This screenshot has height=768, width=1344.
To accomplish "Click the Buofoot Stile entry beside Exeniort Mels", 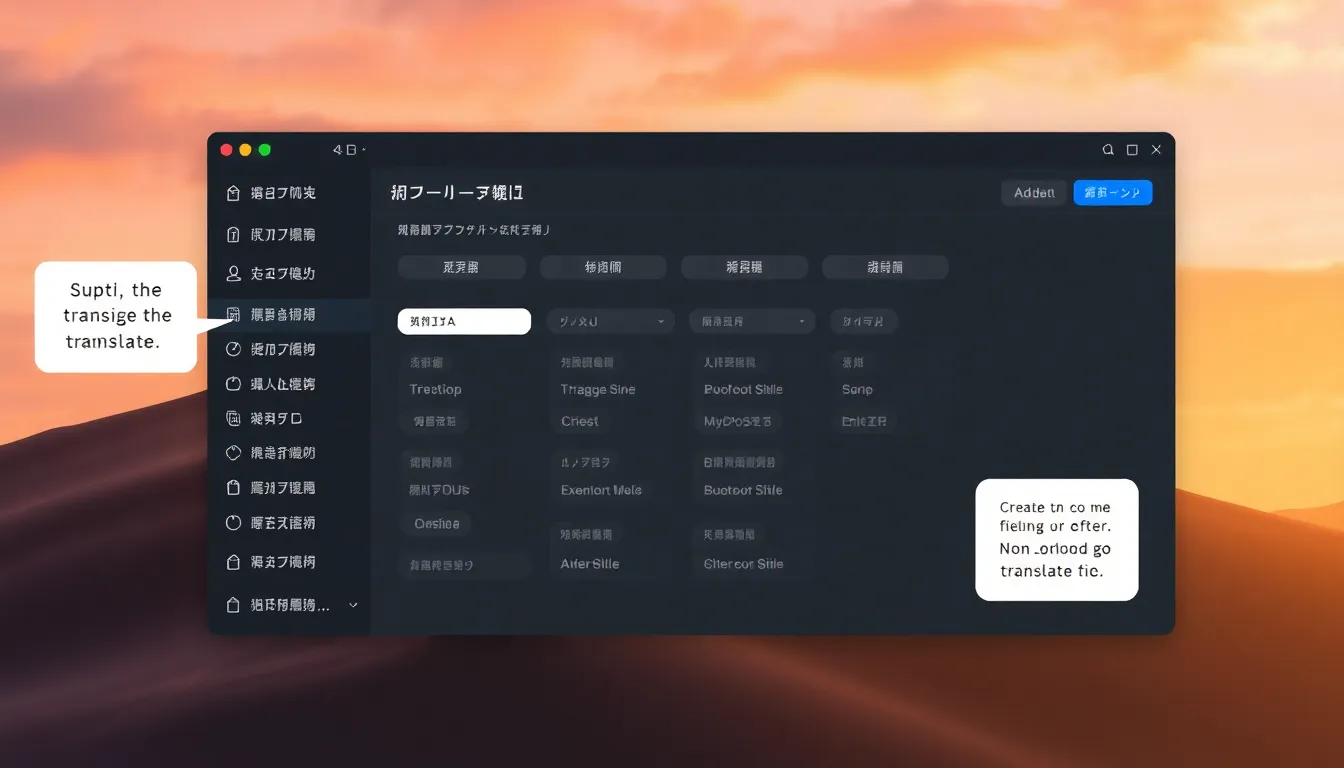I will tap(743, 491).
